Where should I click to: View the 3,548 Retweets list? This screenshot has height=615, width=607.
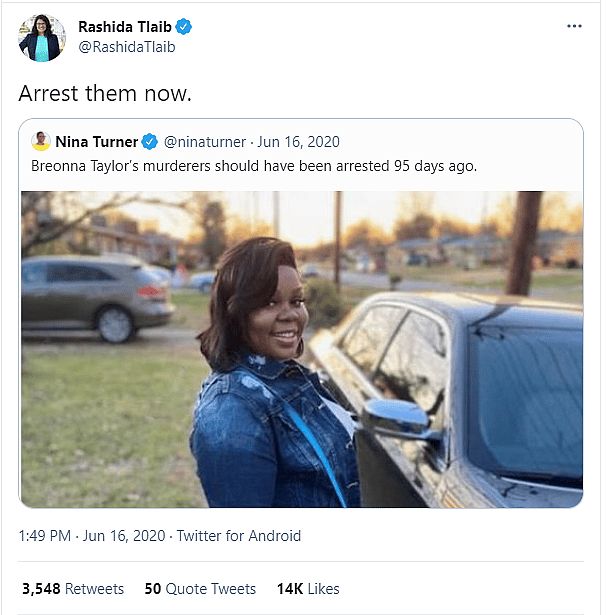(x=72, y=589)
